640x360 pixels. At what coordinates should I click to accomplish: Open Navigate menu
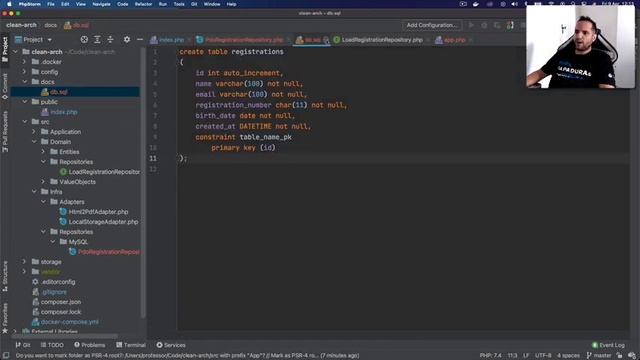click(x=101, y=4)
